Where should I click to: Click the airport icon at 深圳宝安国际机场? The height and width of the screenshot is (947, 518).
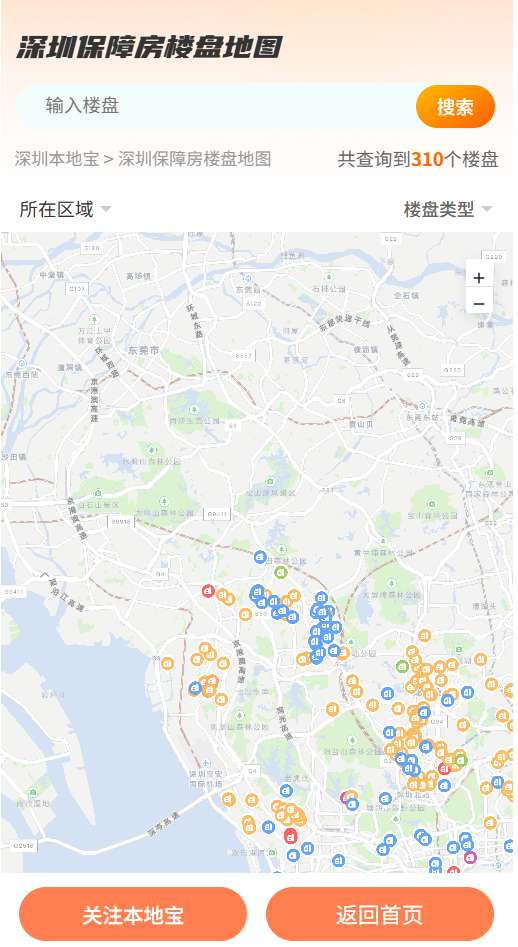pos(206,763)
